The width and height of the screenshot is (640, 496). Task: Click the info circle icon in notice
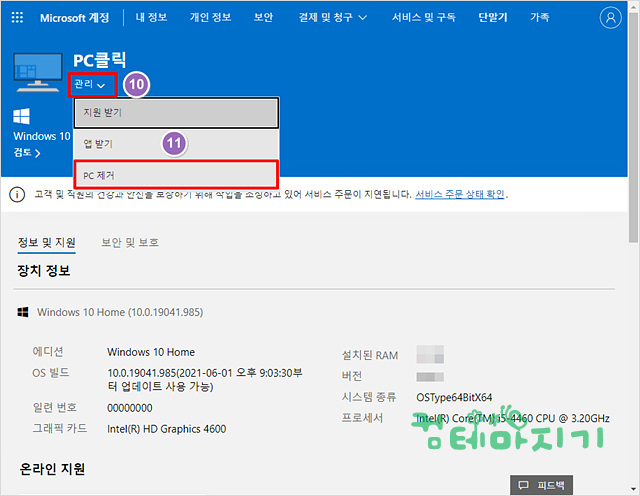pyautogui.click(x=17, y=195)
